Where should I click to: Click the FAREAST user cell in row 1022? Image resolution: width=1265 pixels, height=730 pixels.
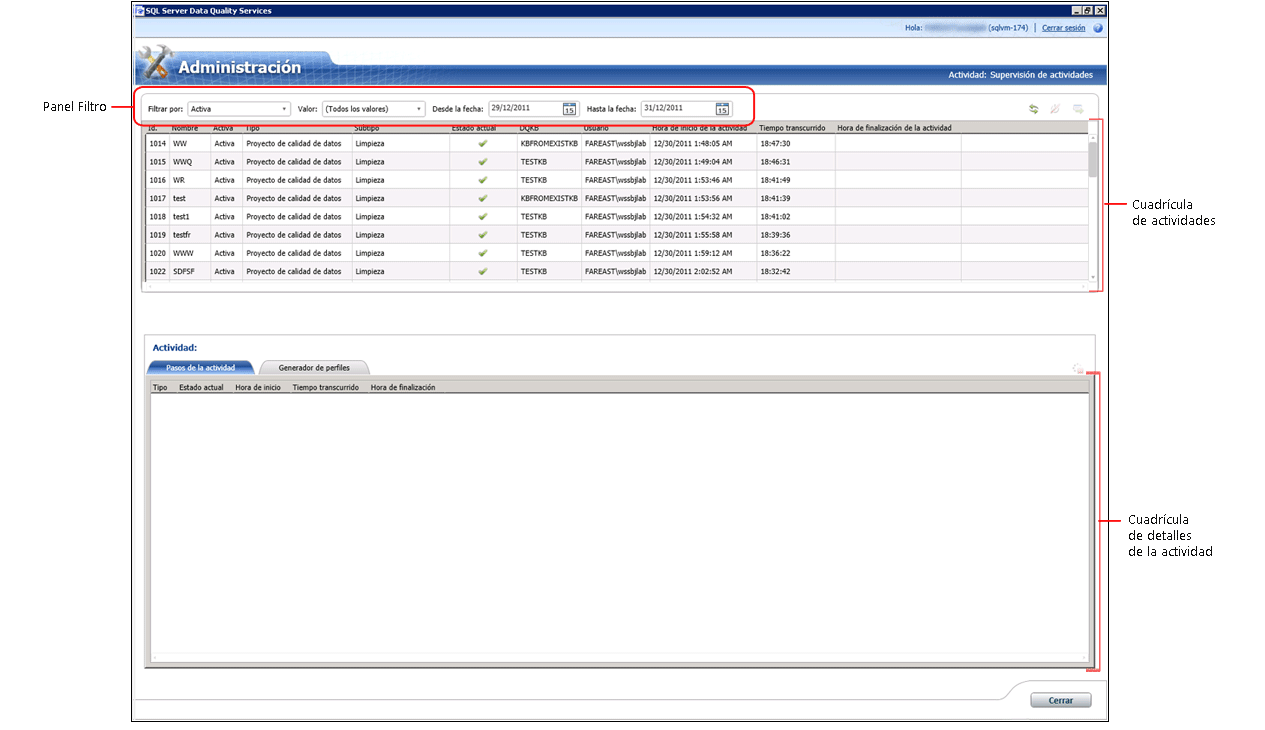tap(616, 271)
